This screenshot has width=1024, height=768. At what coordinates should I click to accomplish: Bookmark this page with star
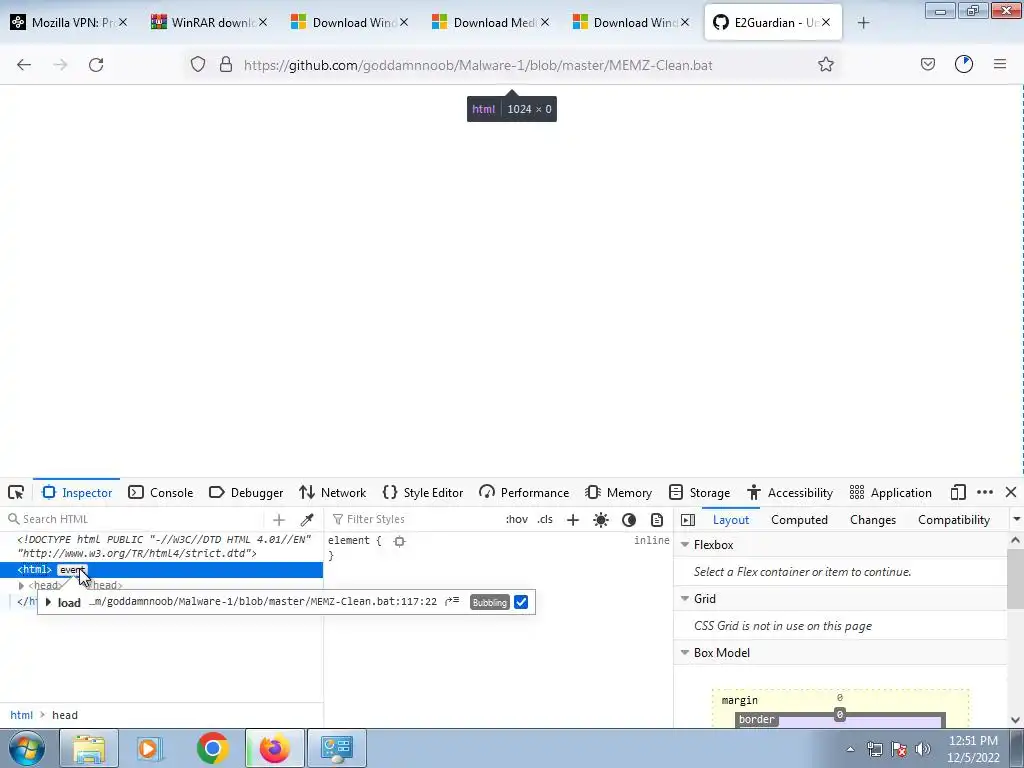coord(825,65)
